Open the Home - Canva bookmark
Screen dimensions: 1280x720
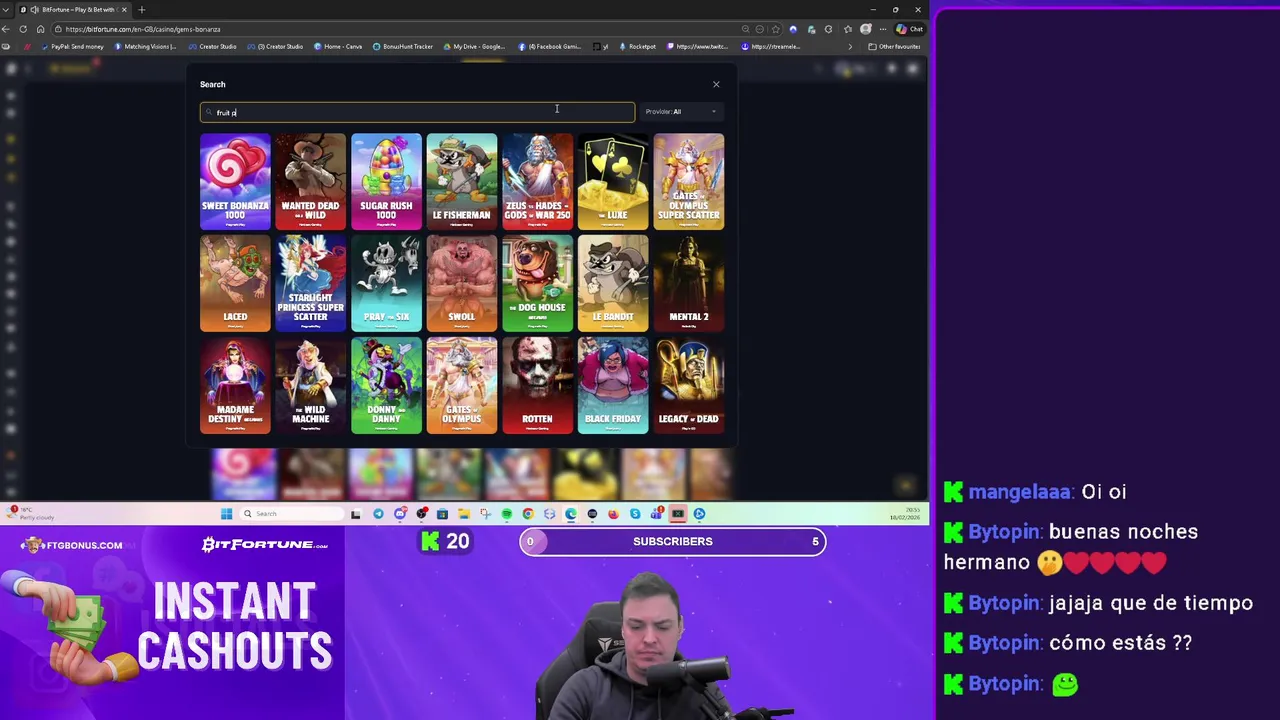click(338, 46)
